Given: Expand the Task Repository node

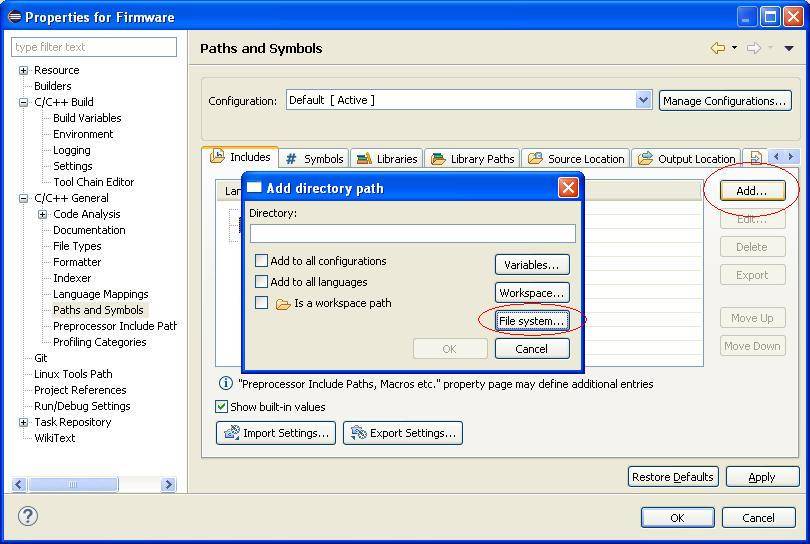Looking at the screenshot, I should point(23,423).
